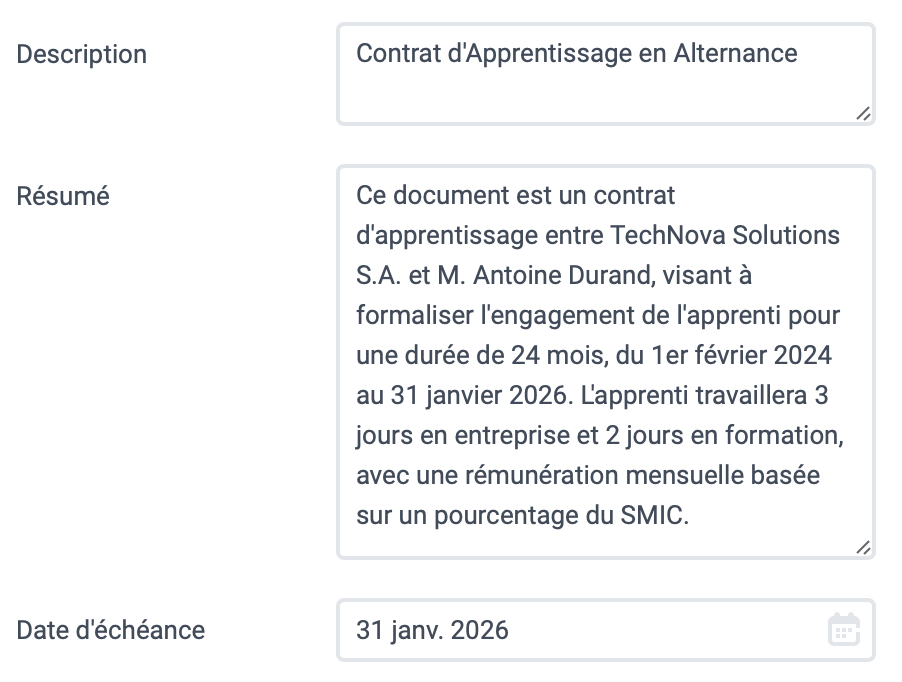Click the "Description" field label

click(x=82, y=55)
